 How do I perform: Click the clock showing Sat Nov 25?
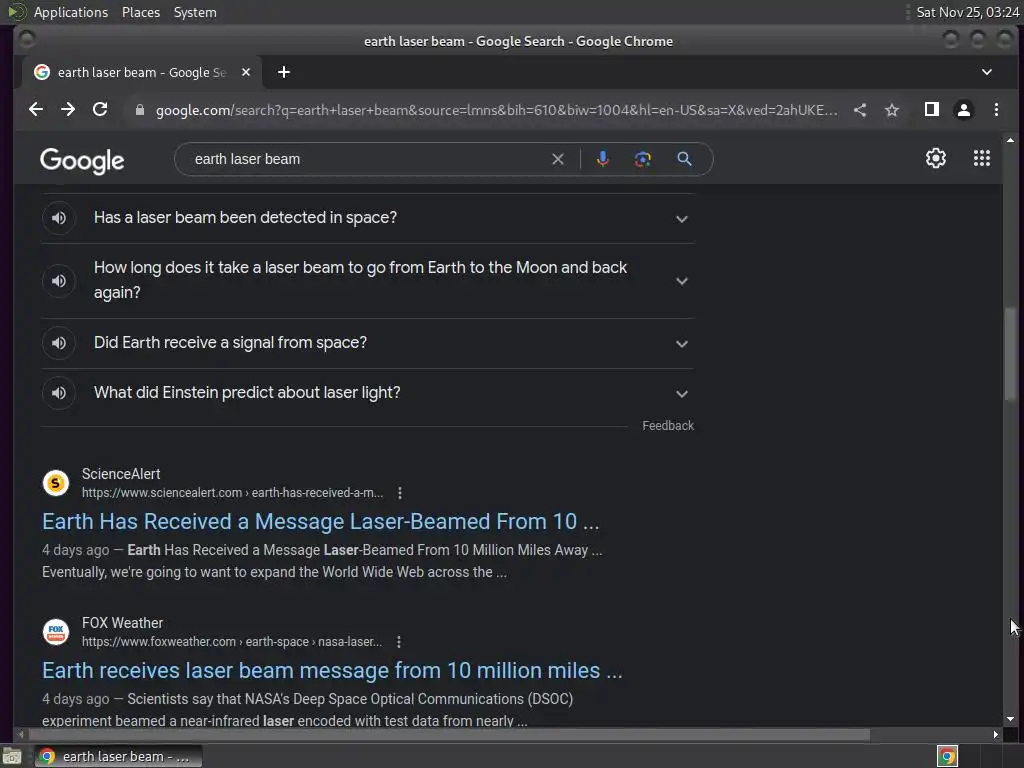968,12
